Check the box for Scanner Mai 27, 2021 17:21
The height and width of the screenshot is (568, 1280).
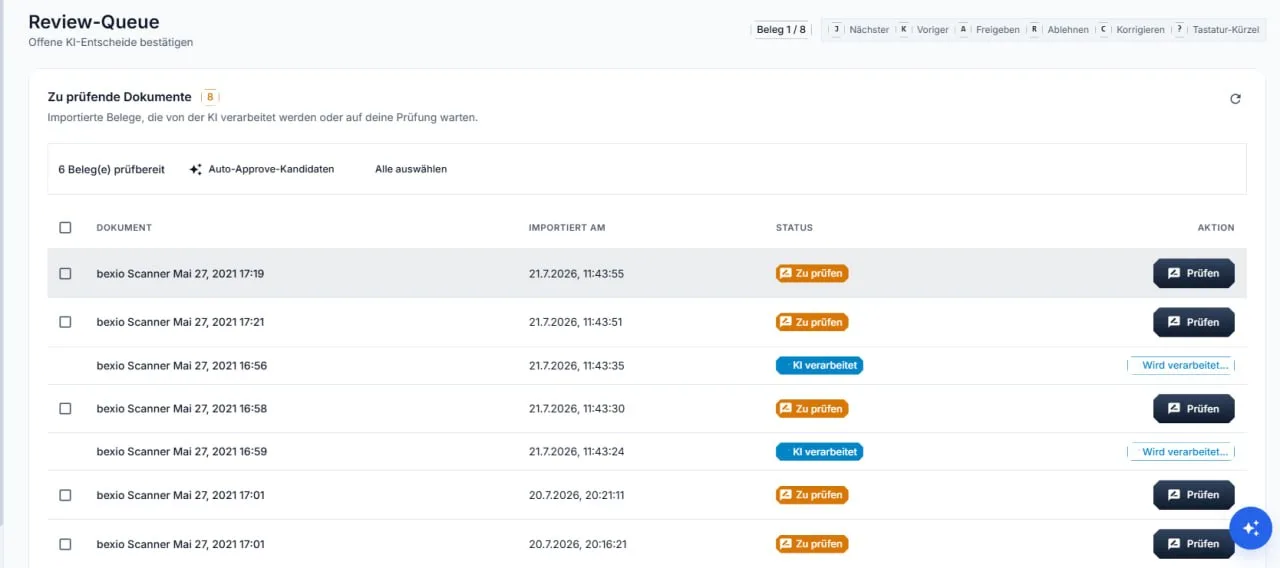tap(65, 322)
